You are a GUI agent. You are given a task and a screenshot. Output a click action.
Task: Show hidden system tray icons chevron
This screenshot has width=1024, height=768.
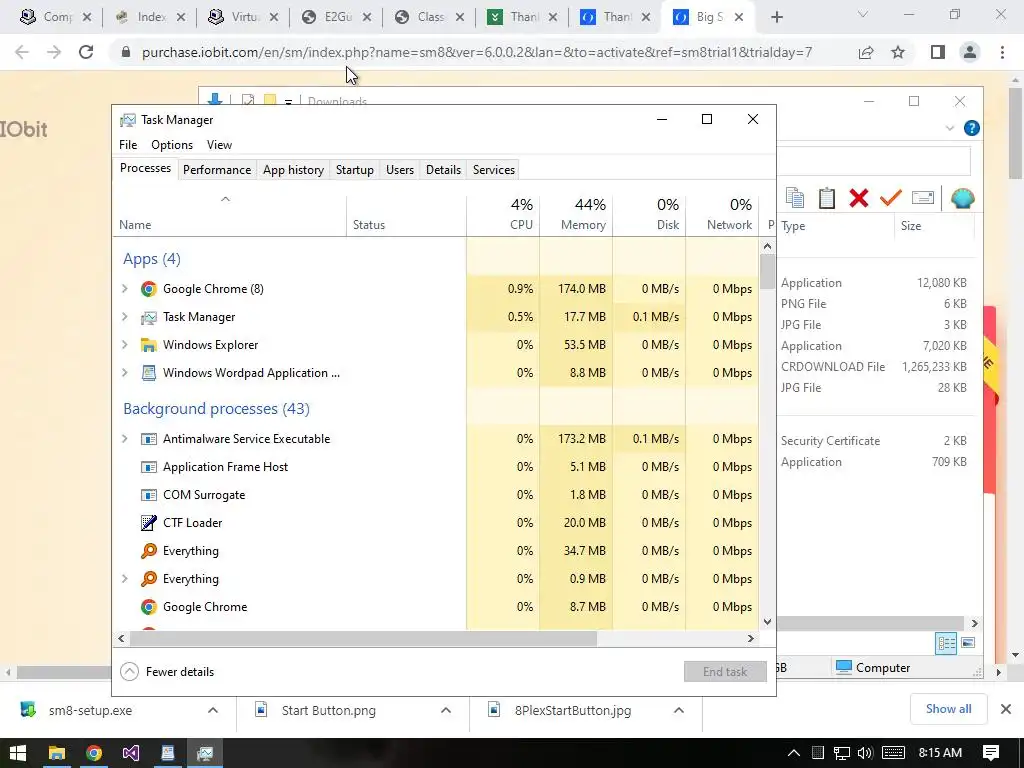[x=793, y=753]
